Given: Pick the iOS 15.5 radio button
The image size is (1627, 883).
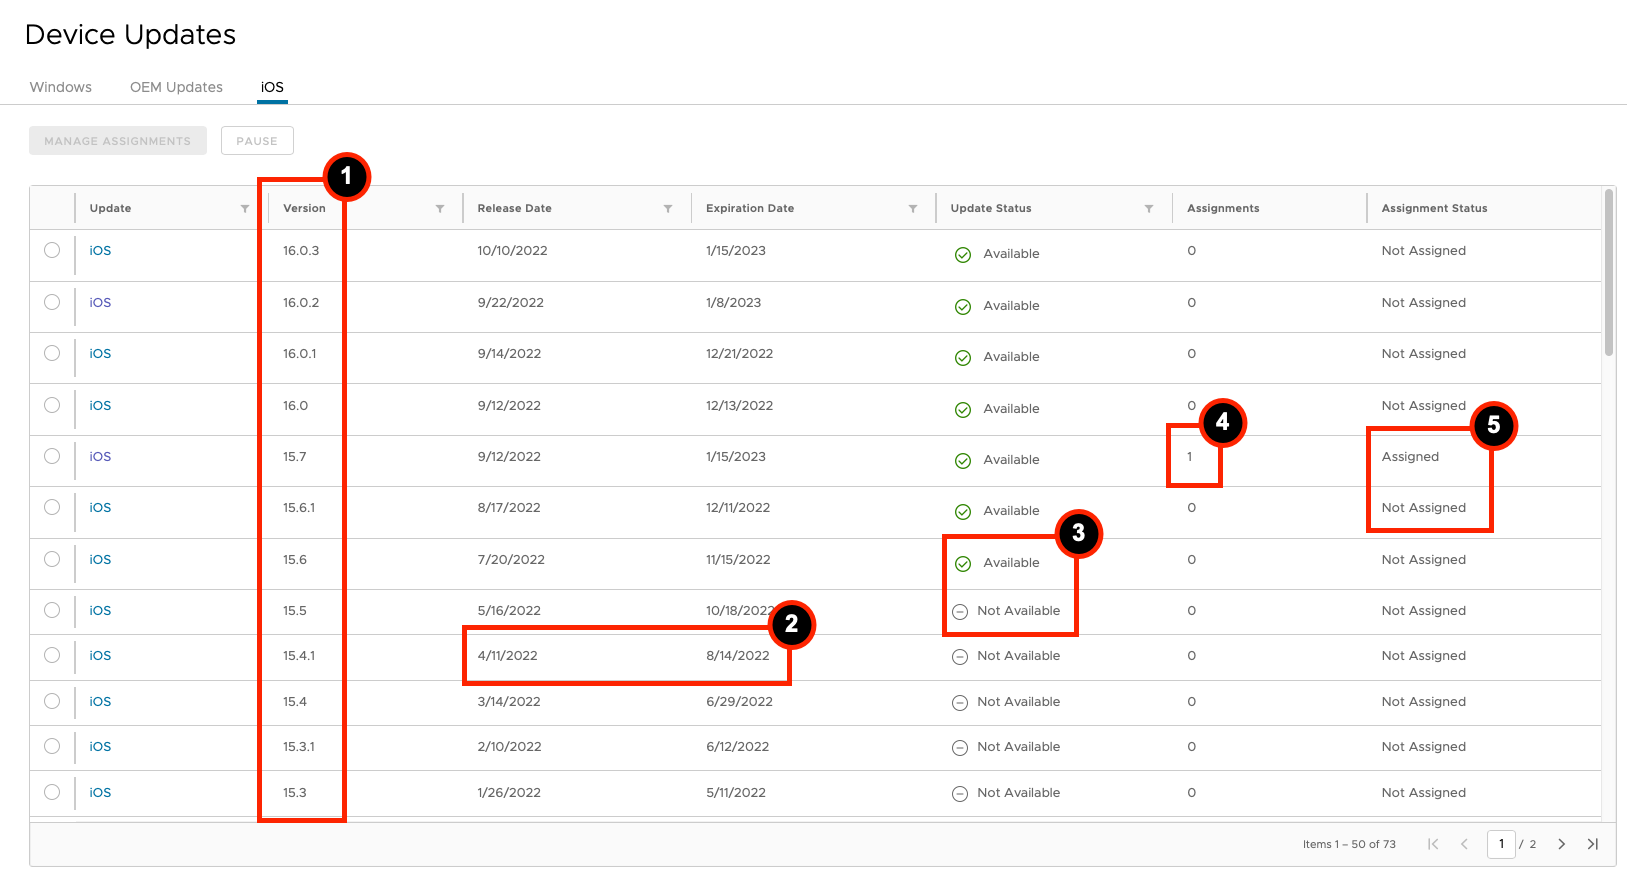Looking at the screenshot, I should point(52,610).
